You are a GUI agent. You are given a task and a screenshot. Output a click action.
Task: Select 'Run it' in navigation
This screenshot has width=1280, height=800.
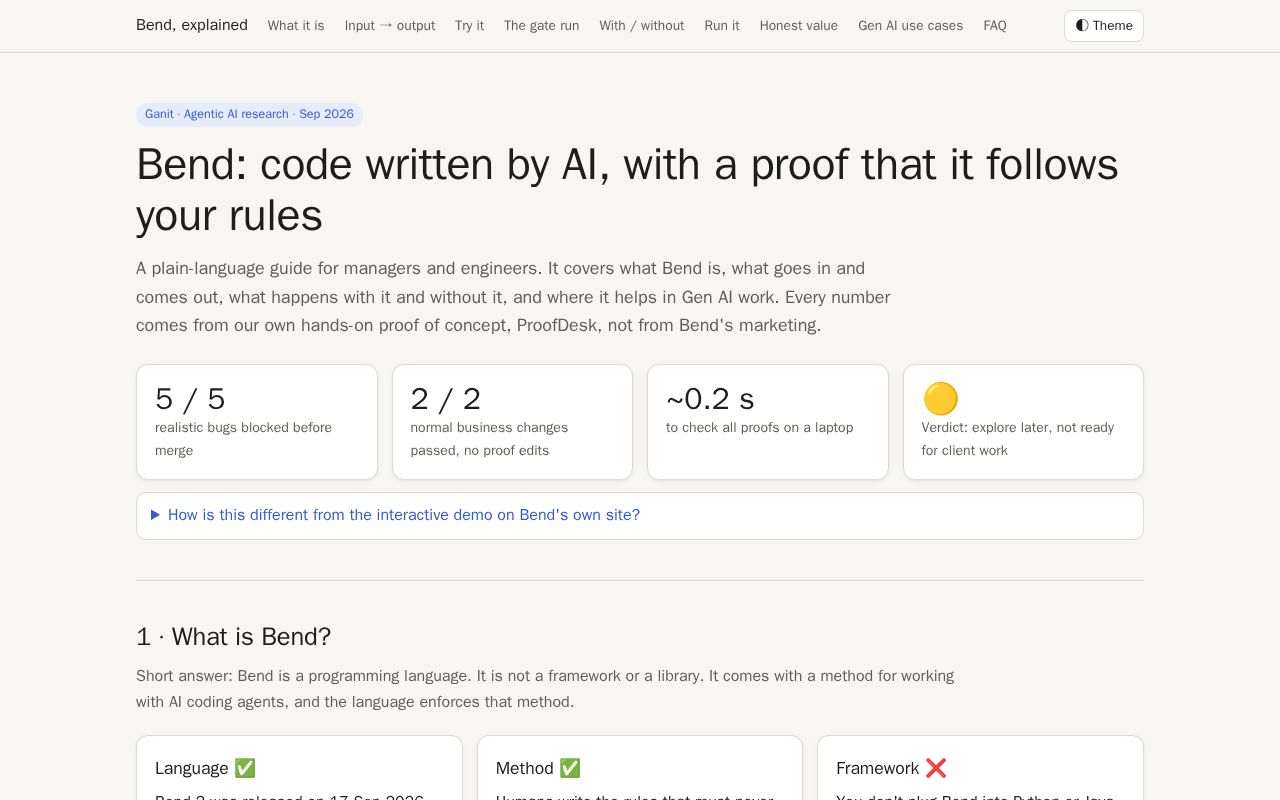pos(722,26)
